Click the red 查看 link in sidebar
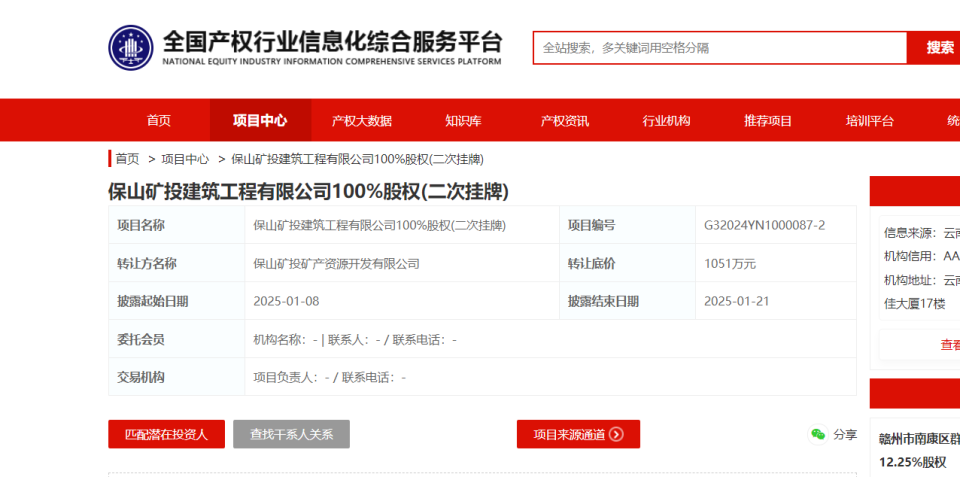This screenshot has width=960, height=477. 950,345
